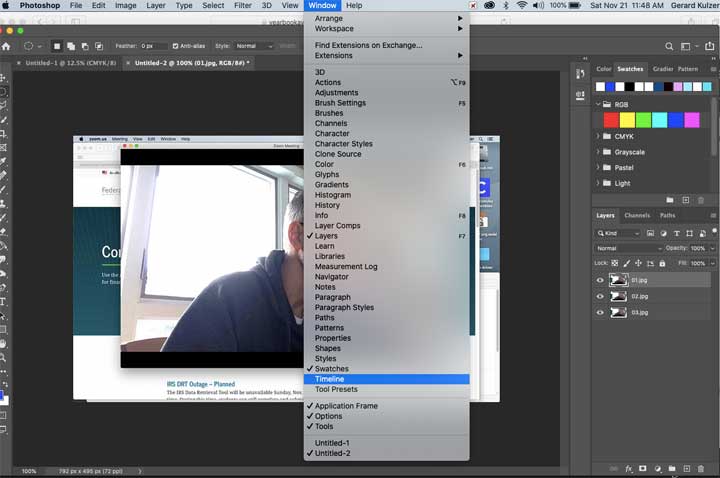Click the Feather value field
The image size is (720, 478).
point(153,46)
